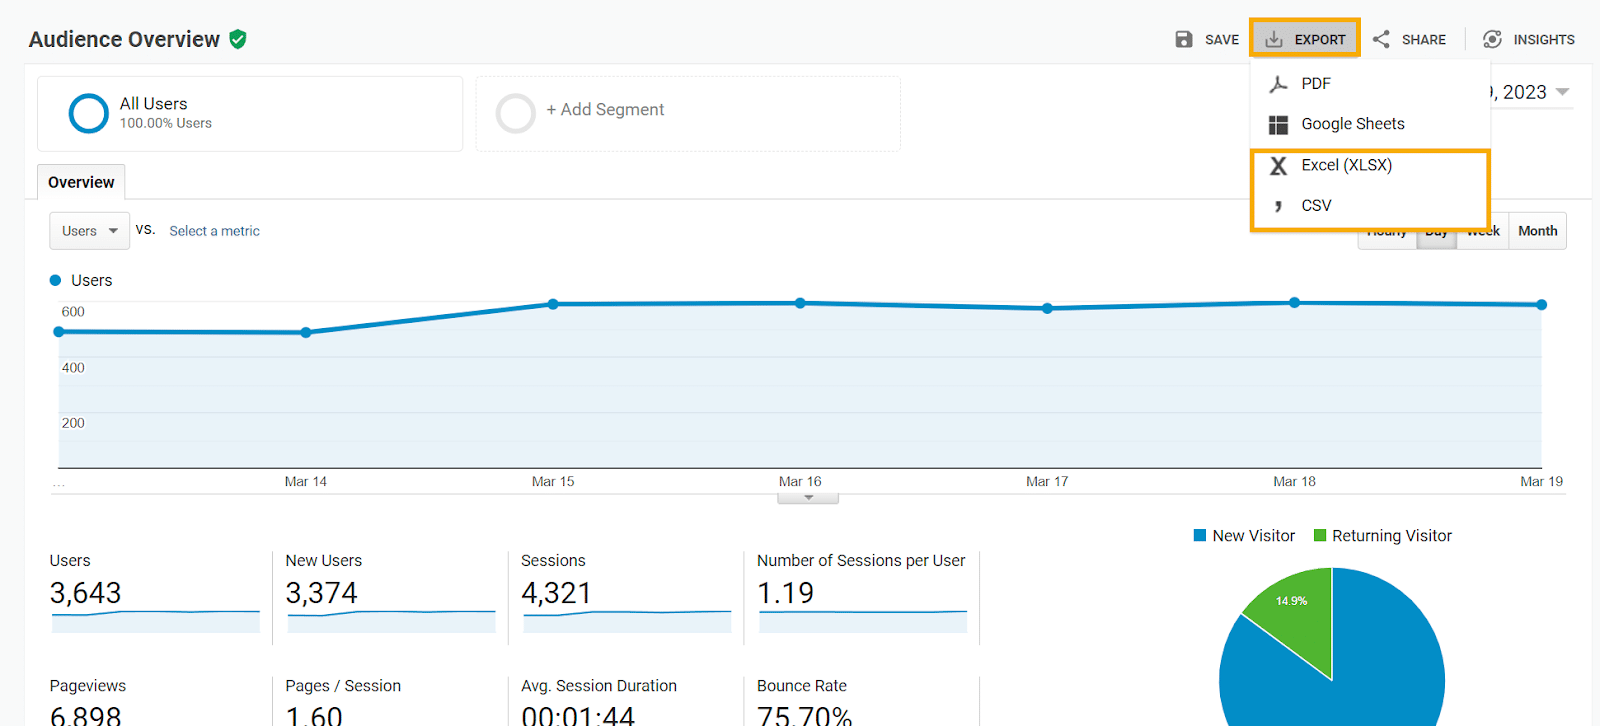
Task: Click the empty Add Segment circle
Action: click(x=516, y=113)
